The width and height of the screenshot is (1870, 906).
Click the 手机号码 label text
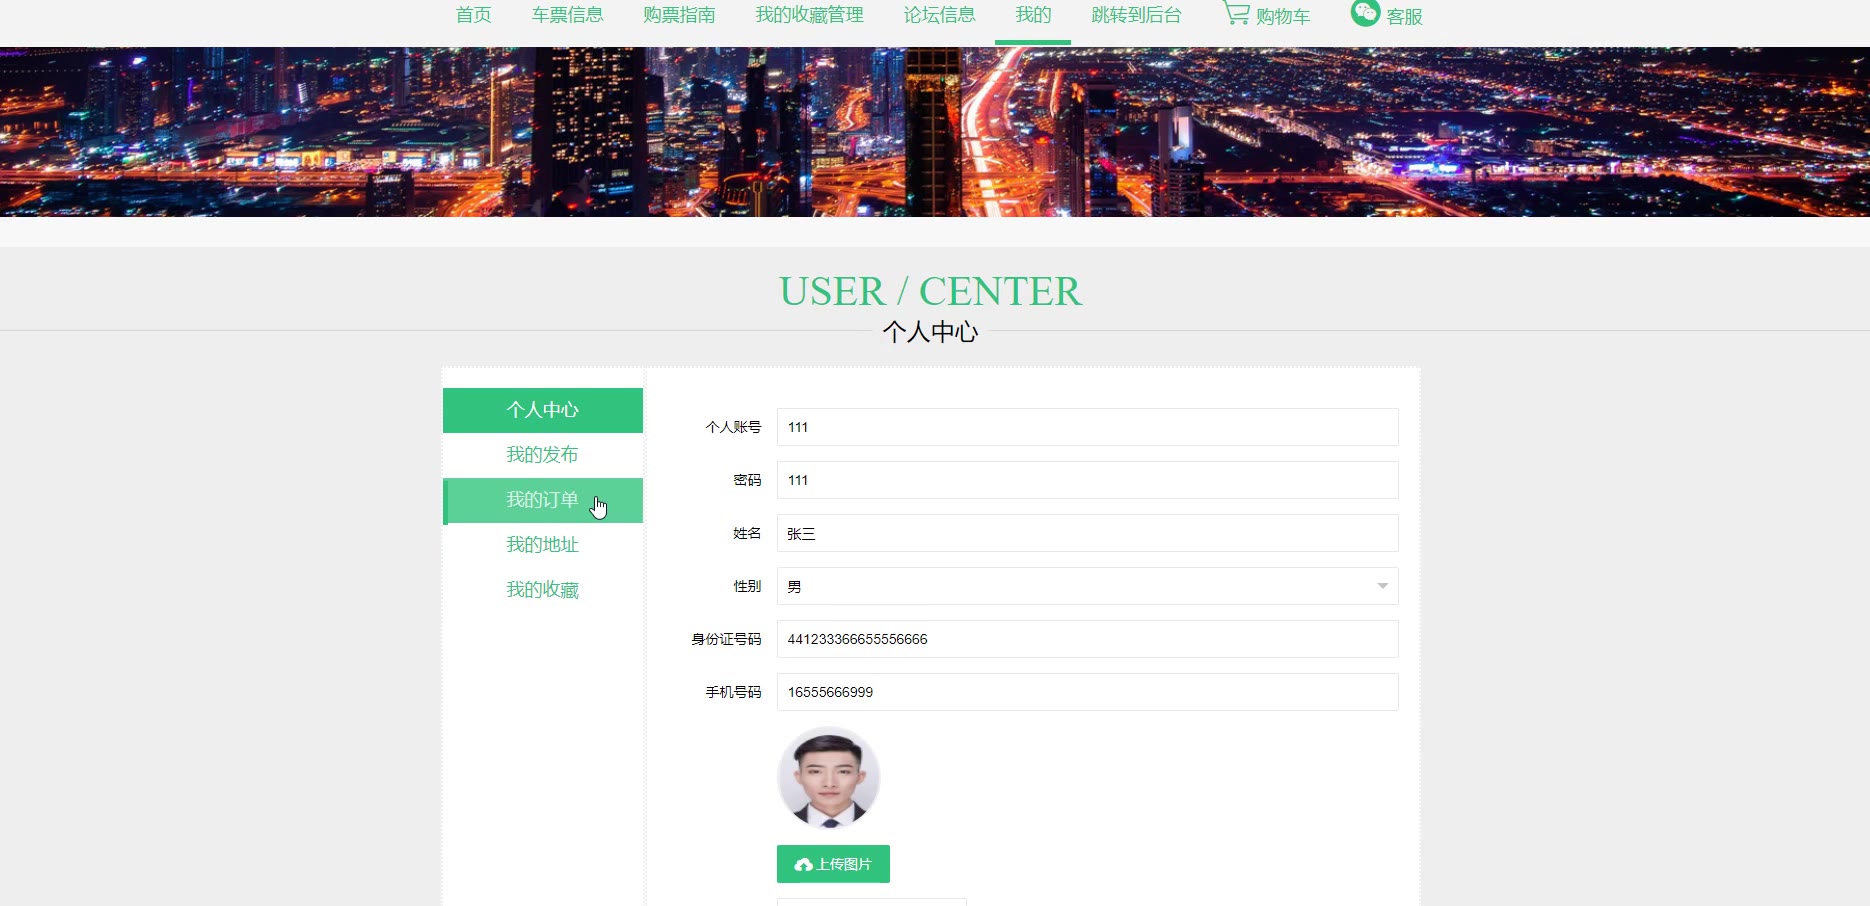coord(733,692)
